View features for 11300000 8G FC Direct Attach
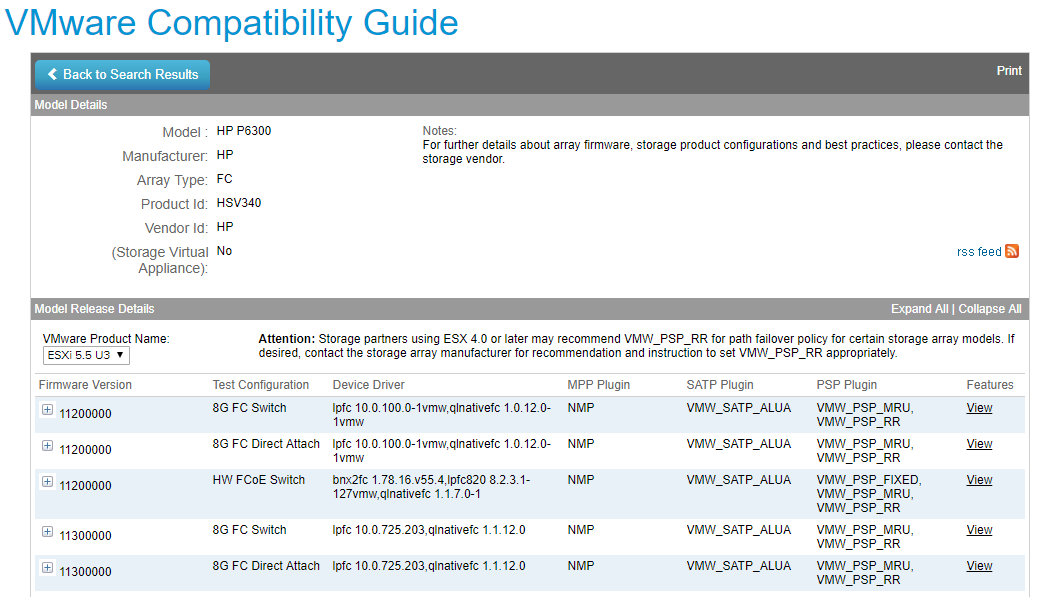The width and height of the screenshot is (1037, 597). pos(979,566)
